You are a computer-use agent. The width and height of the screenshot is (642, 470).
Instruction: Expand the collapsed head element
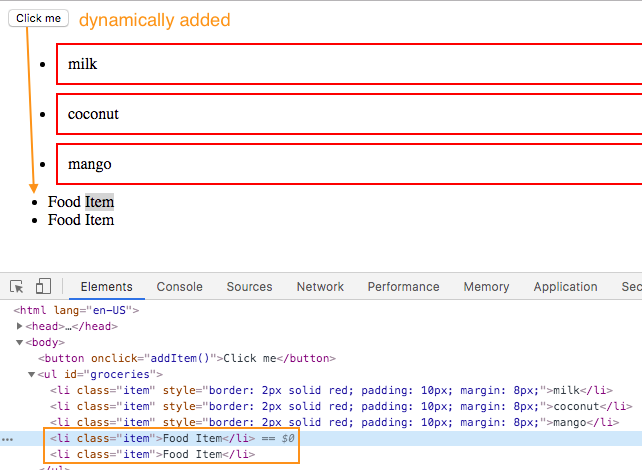[x=19, y=326]
